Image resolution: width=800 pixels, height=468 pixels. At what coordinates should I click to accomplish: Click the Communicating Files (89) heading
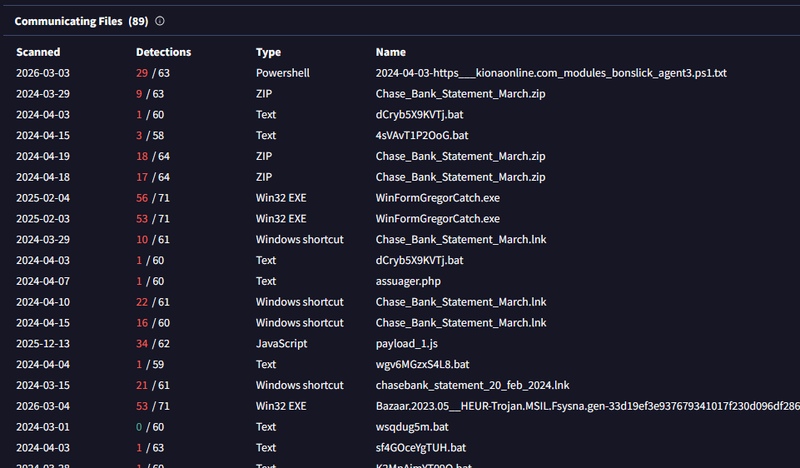click(x=81, y=21)
